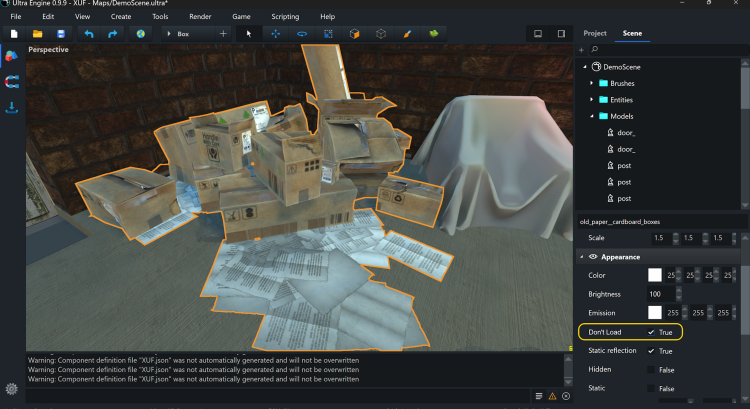750x409 pixels.
Task: Toggle the Static reflection checkbox
Action: tap(652, 351)
